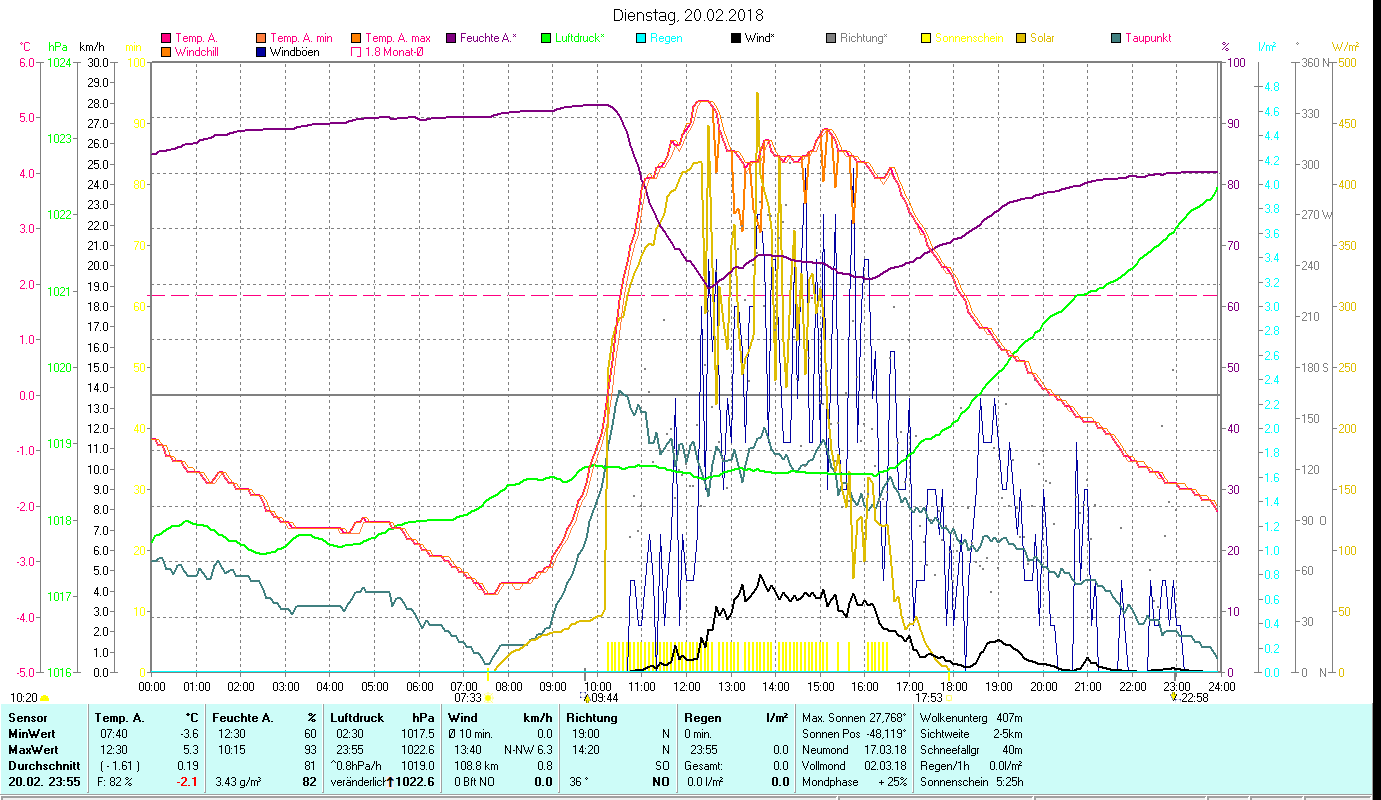Select the gold Solar legend swatch
Image resolution: width=1381 pixels, height=800 pixels.
(1020, 39)
